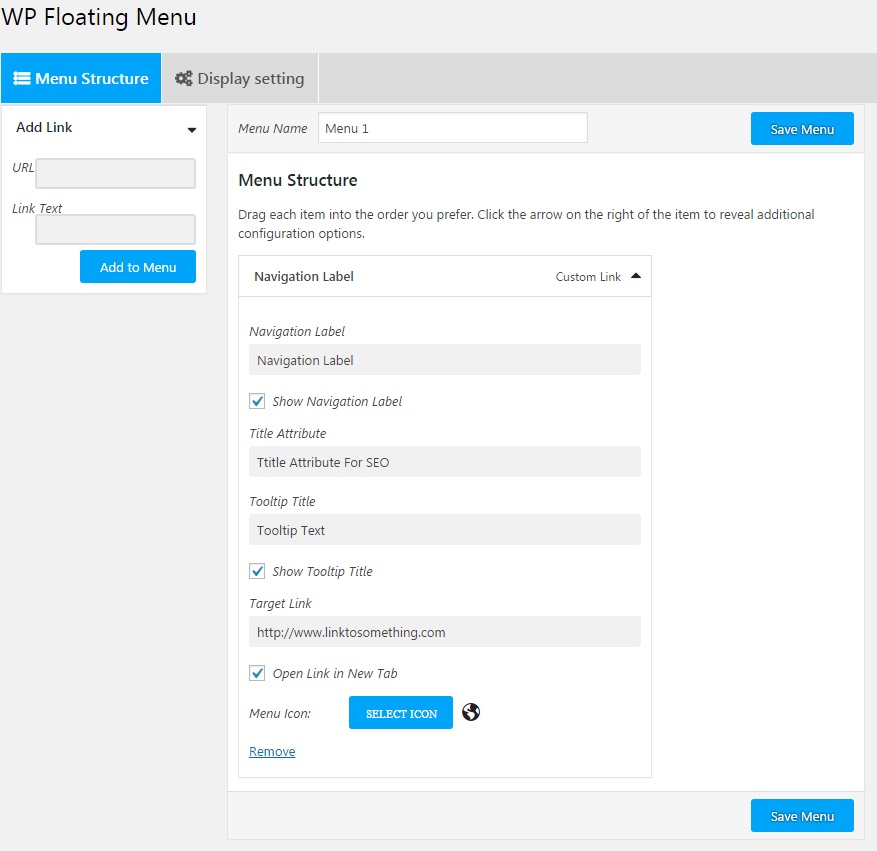Click the globe menu icon preview

471,712
